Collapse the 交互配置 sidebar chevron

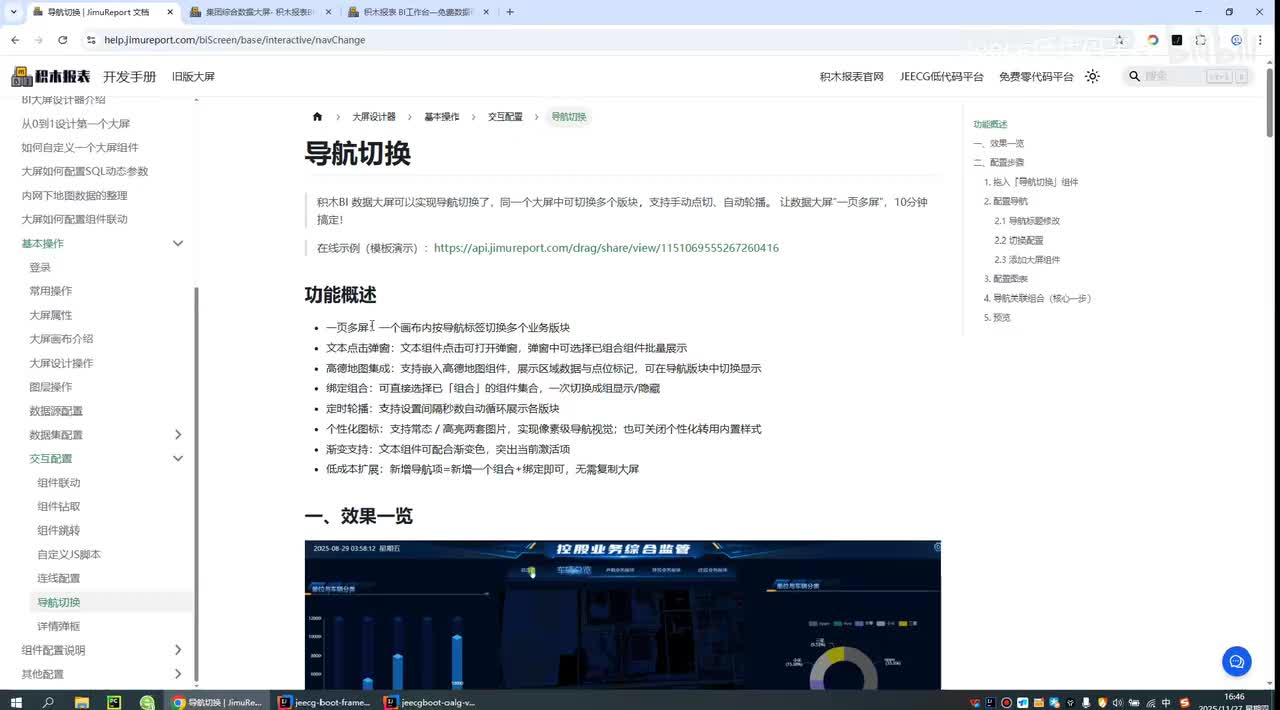178,458
